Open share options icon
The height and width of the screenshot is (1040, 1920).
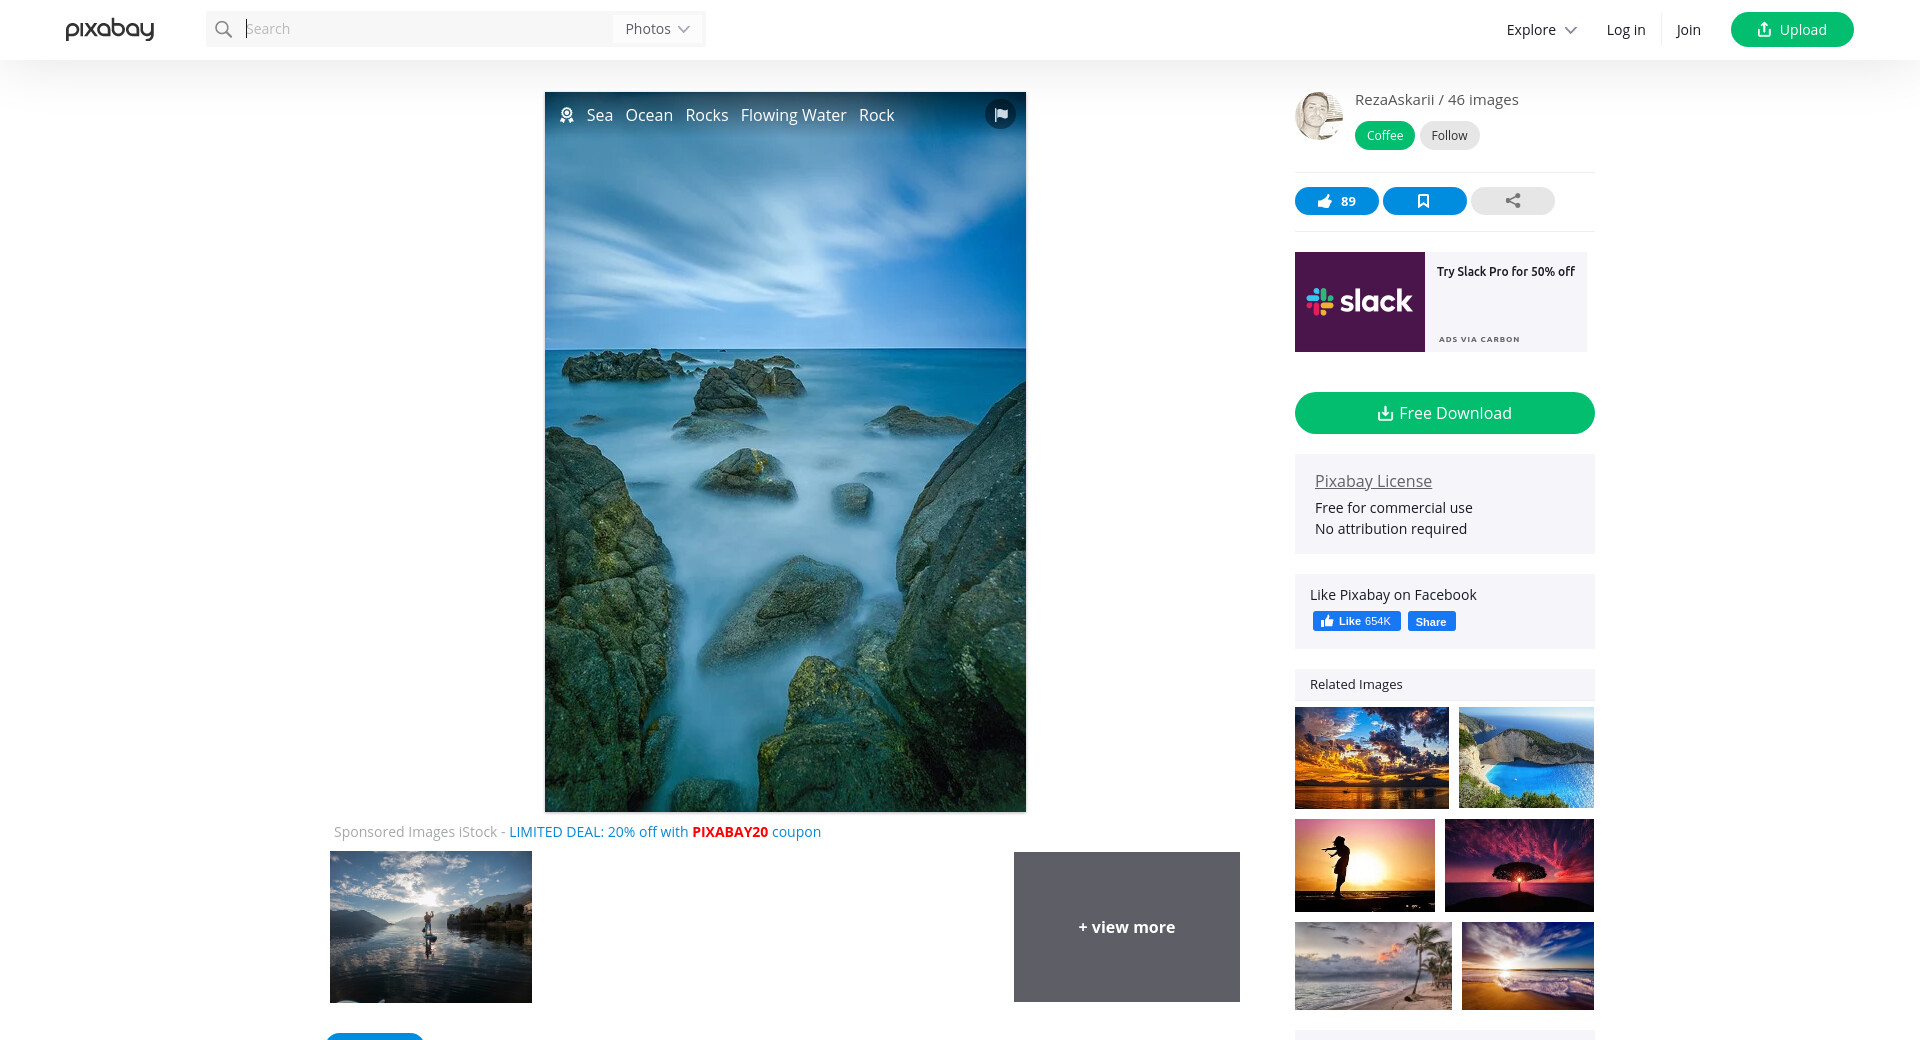tap(1512, 201)
